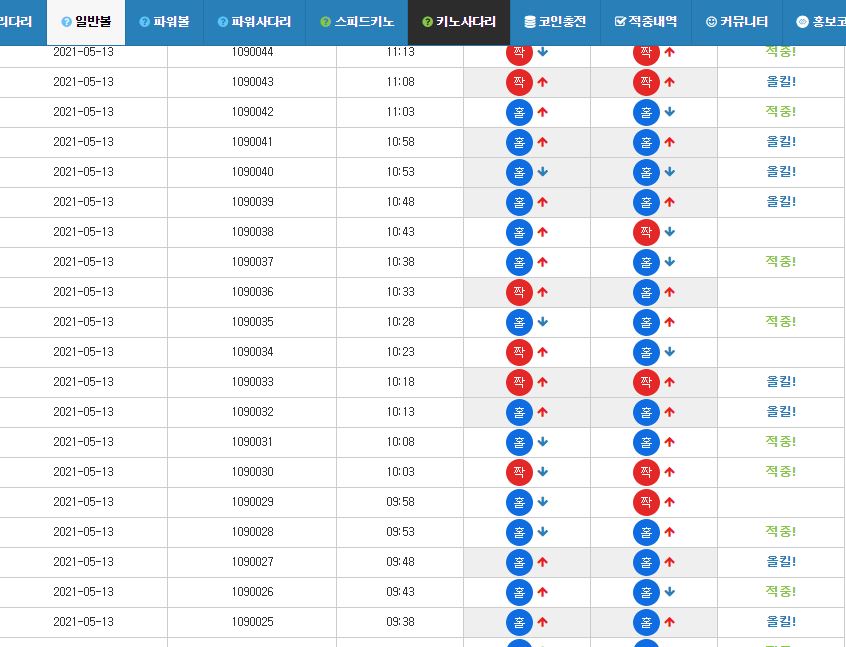Click the 적중! label in round 1090026
Viewport: 846px width, 647px height.
tap(781, 591)
